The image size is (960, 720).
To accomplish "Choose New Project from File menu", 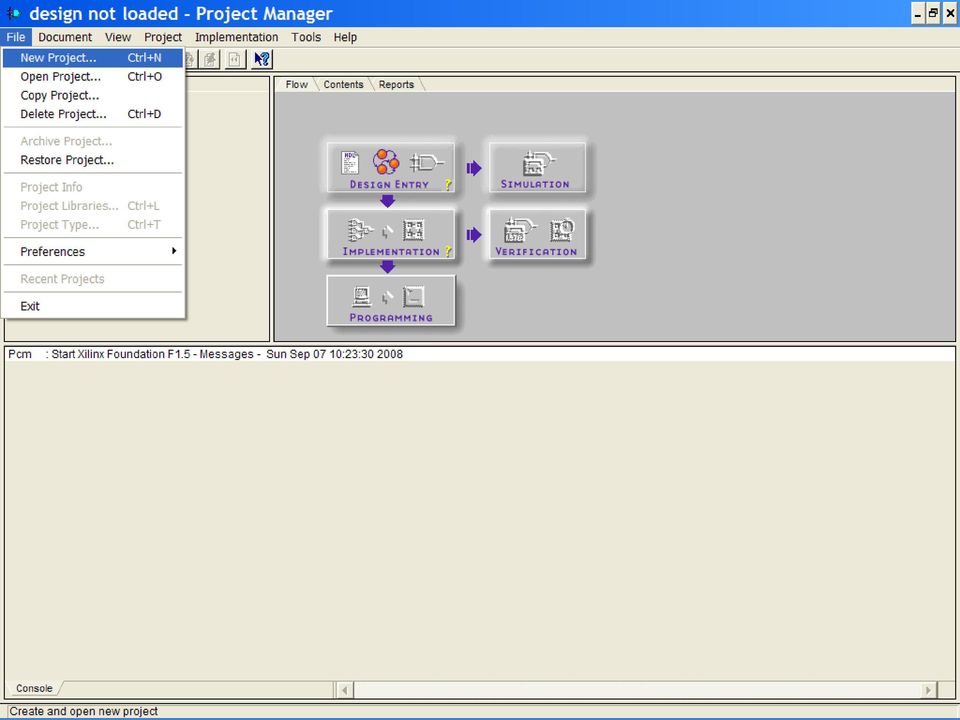I will [93, 58].
